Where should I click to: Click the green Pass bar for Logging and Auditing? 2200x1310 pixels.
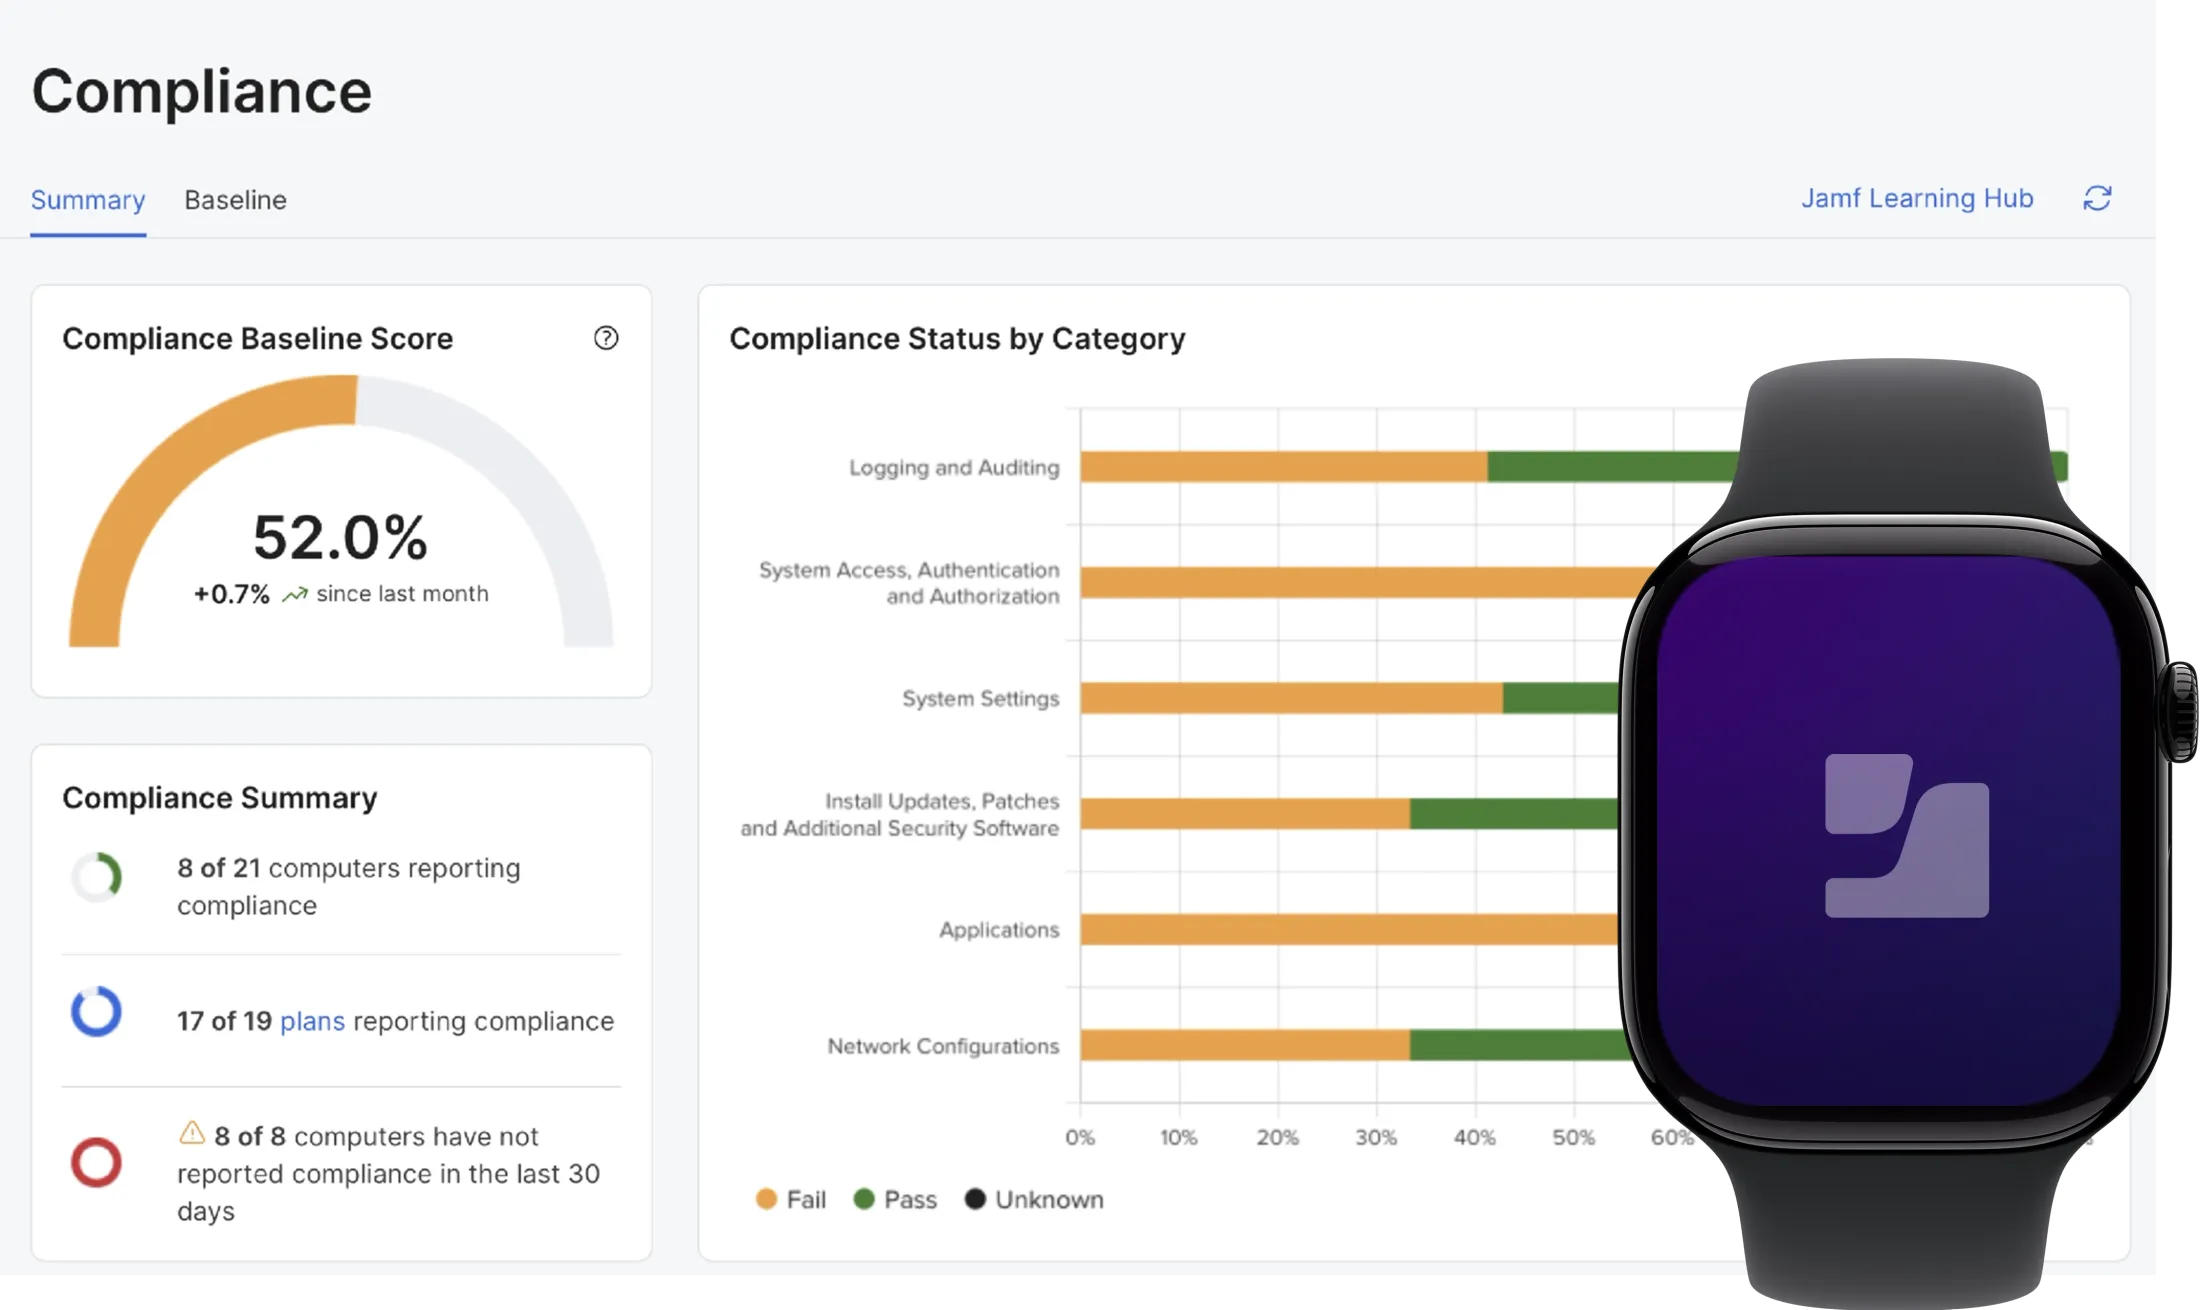click(1612, 467)
